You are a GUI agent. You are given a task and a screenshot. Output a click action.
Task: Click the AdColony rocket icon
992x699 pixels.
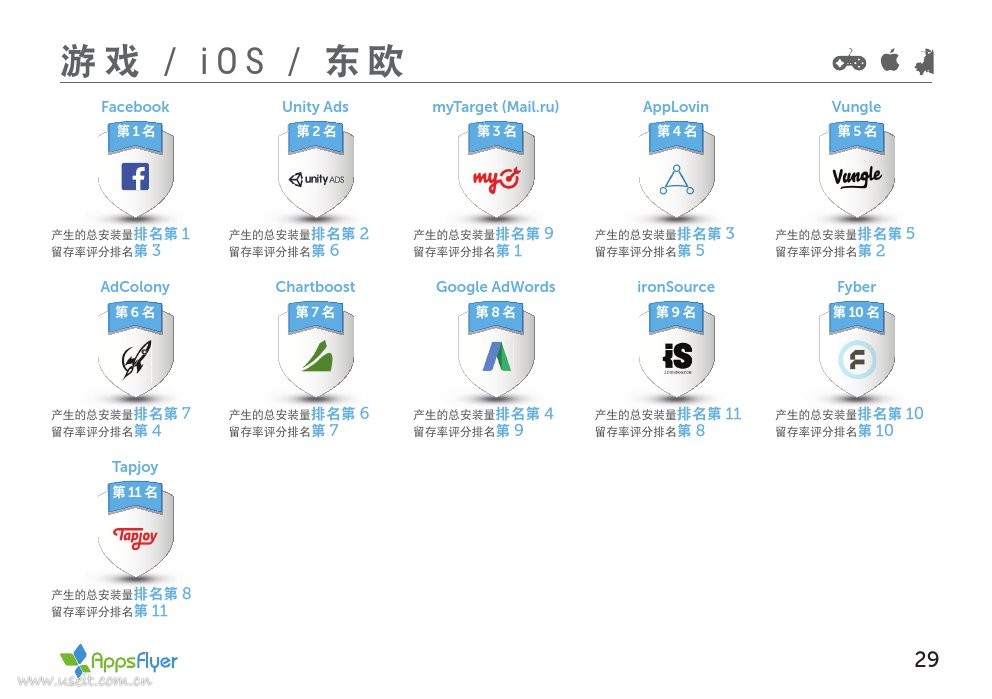(136, 358)
